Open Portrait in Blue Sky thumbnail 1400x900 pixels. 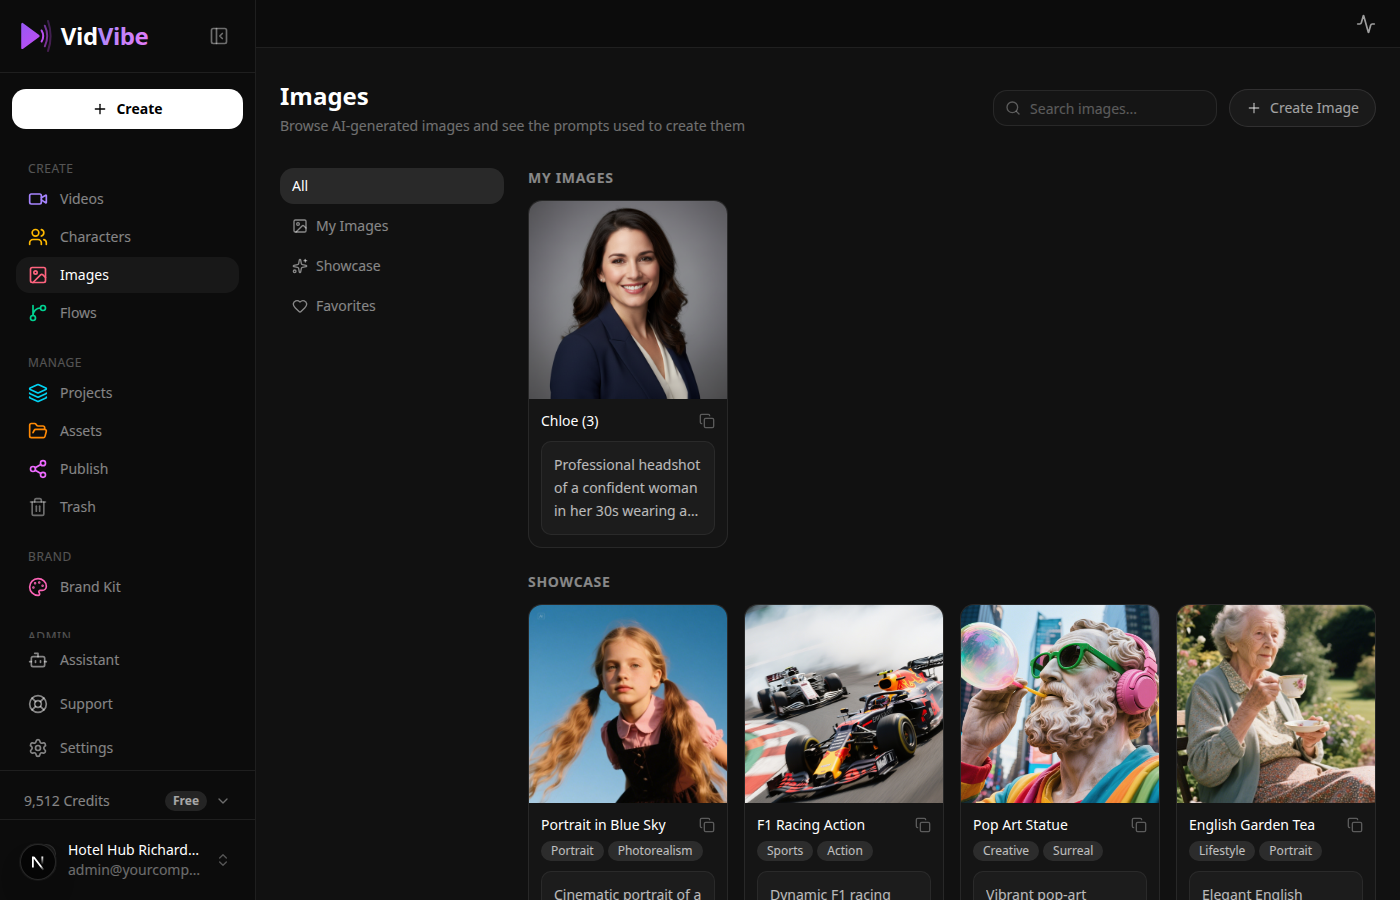point(628,704)
